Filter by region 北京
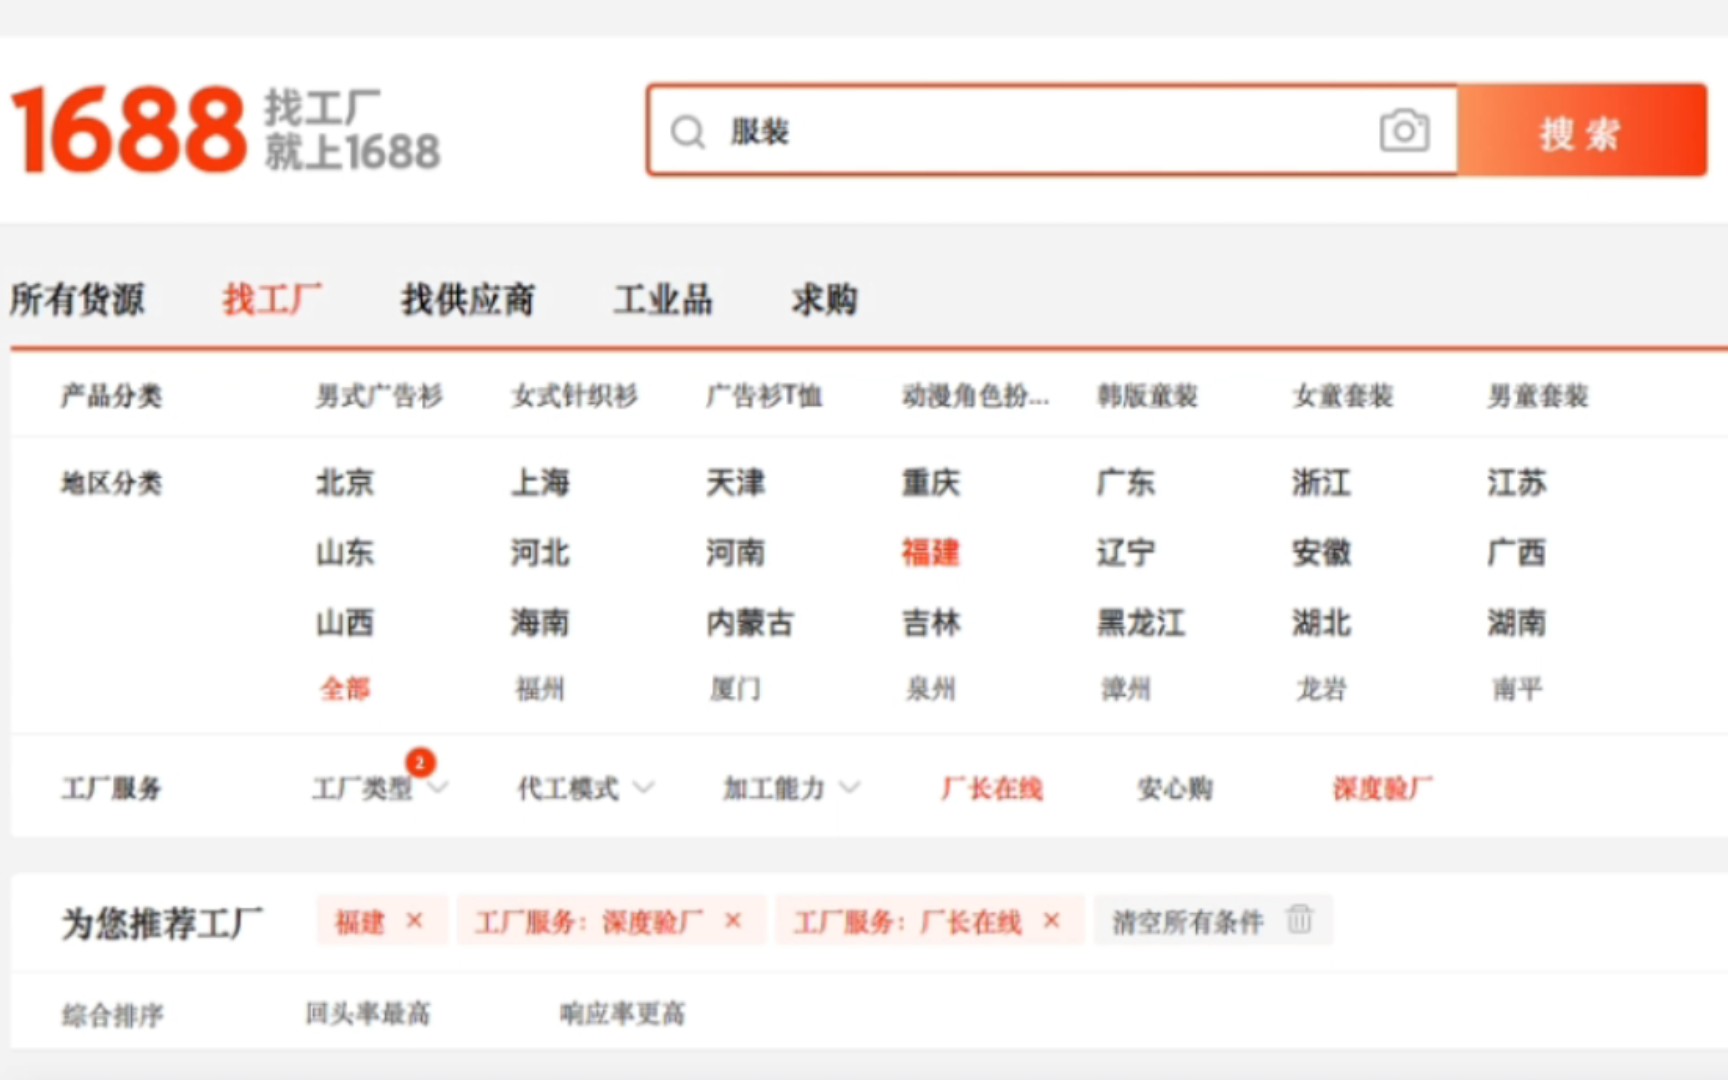 (345, 483)
